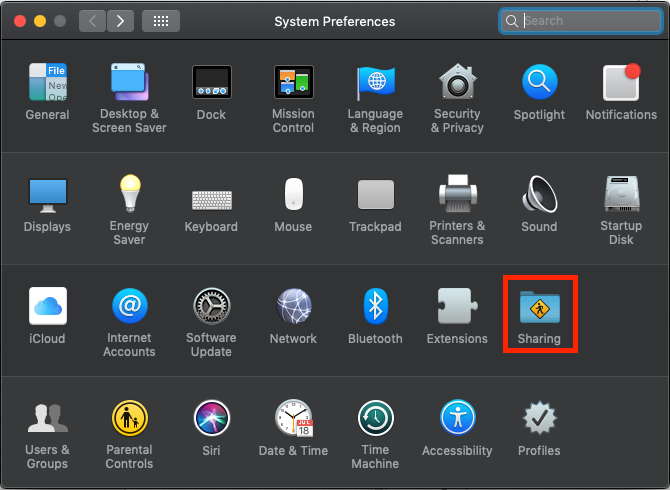Click the Show All grid button

tap(161, 21)
